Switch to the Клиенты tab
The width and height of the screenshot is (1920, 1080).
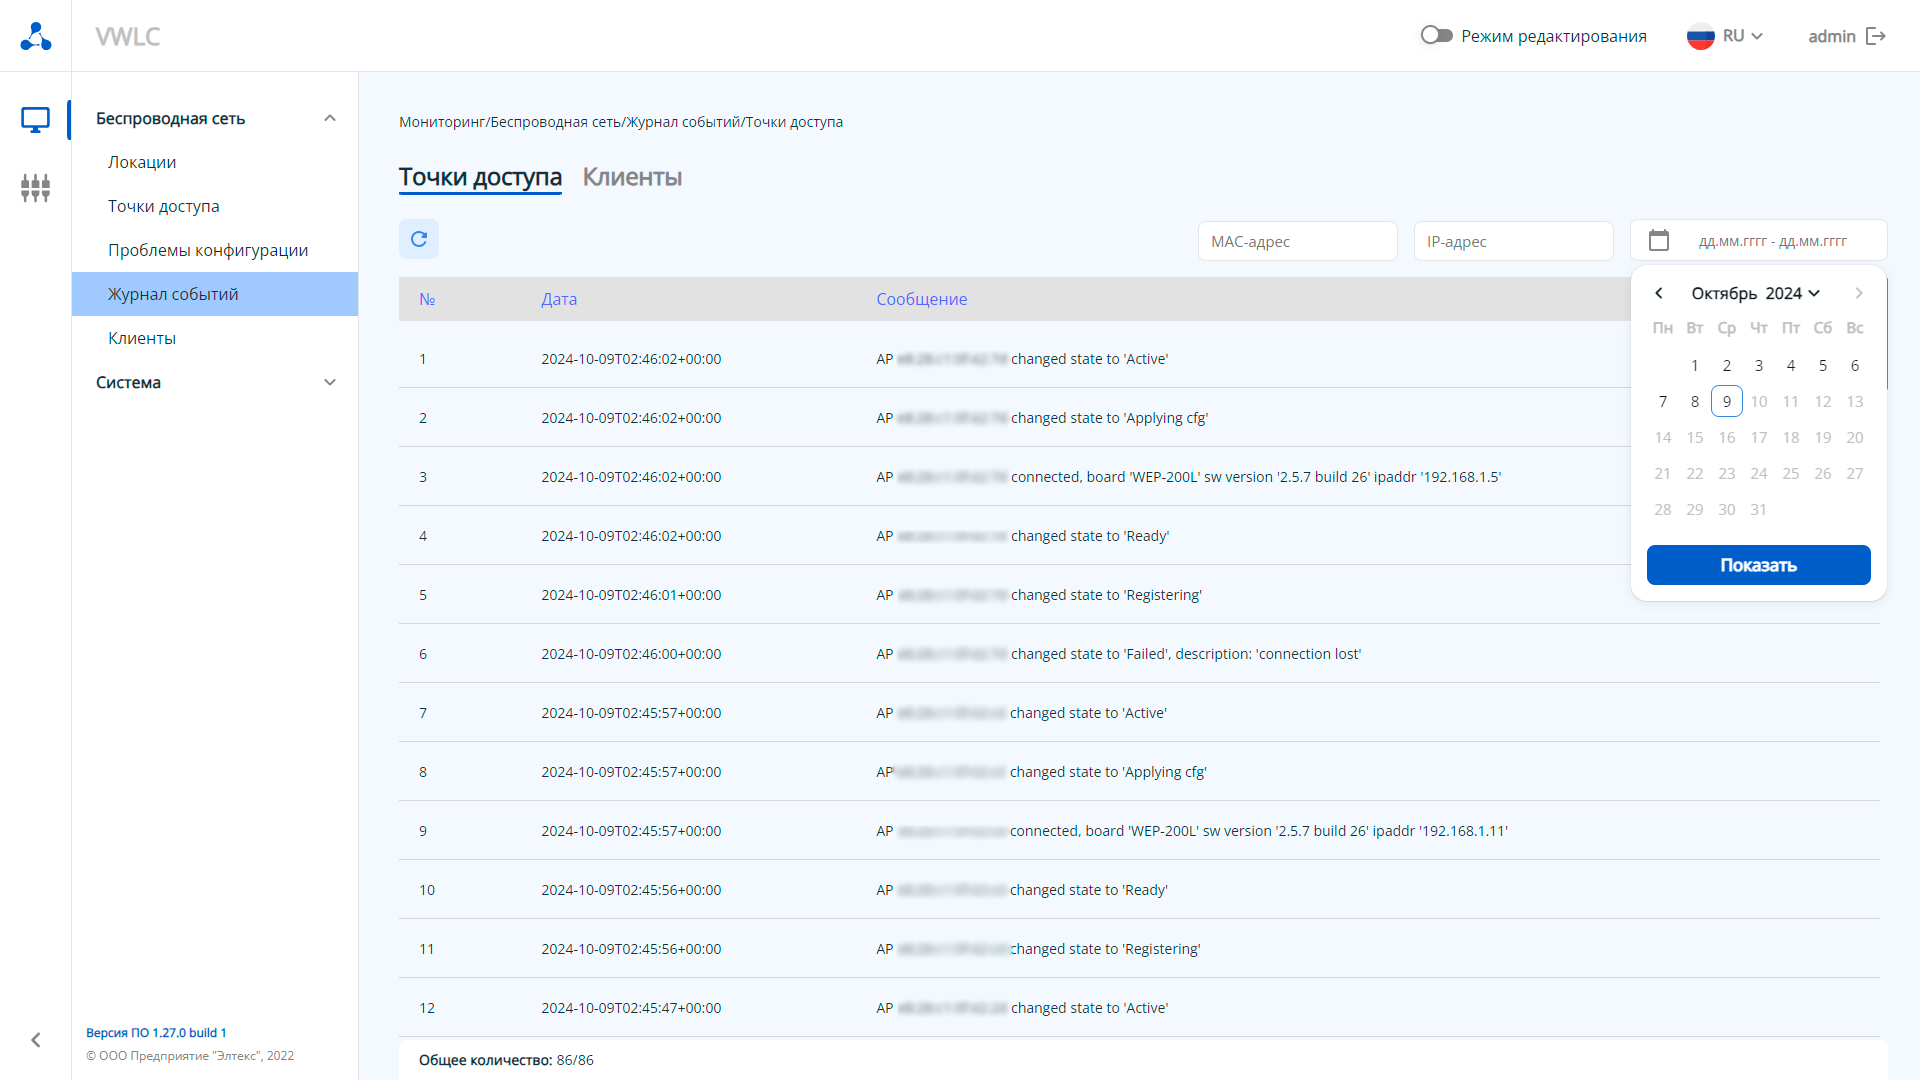(632, 177)
